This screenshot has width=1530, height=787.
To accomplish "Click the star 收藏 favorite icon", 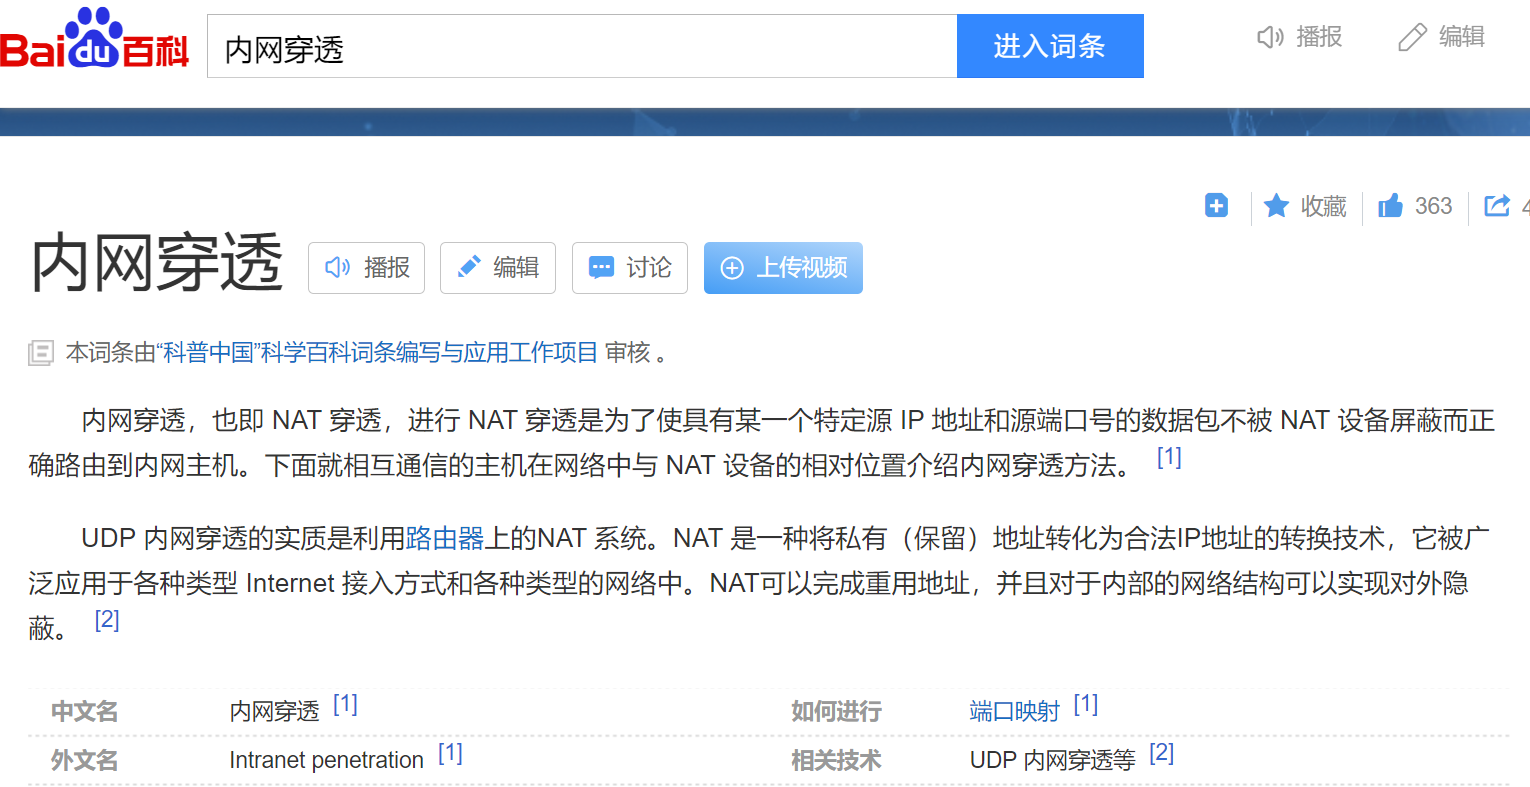I will (1276, 206).
